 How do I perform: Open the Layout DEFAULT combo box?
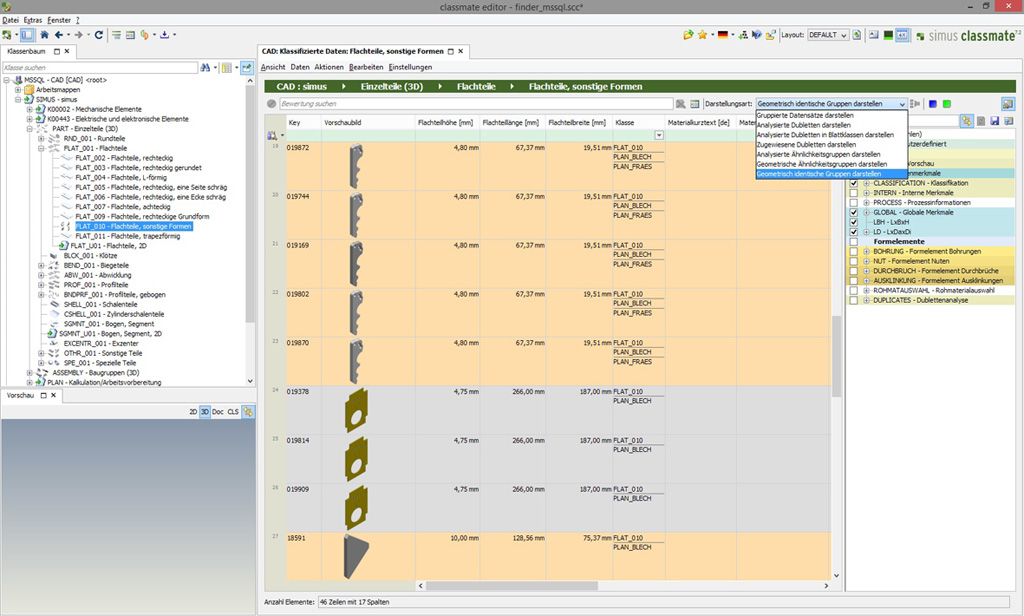[x=828, y=35]
